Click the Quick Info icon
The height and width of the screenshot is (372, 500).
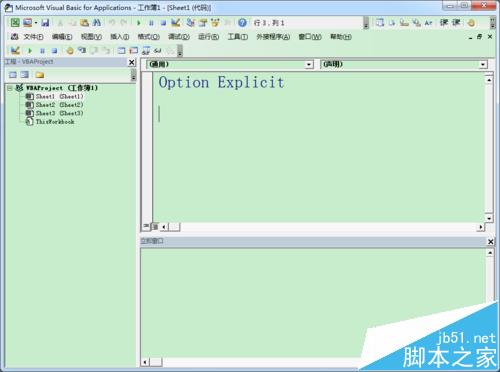click(x=404, y=23)
